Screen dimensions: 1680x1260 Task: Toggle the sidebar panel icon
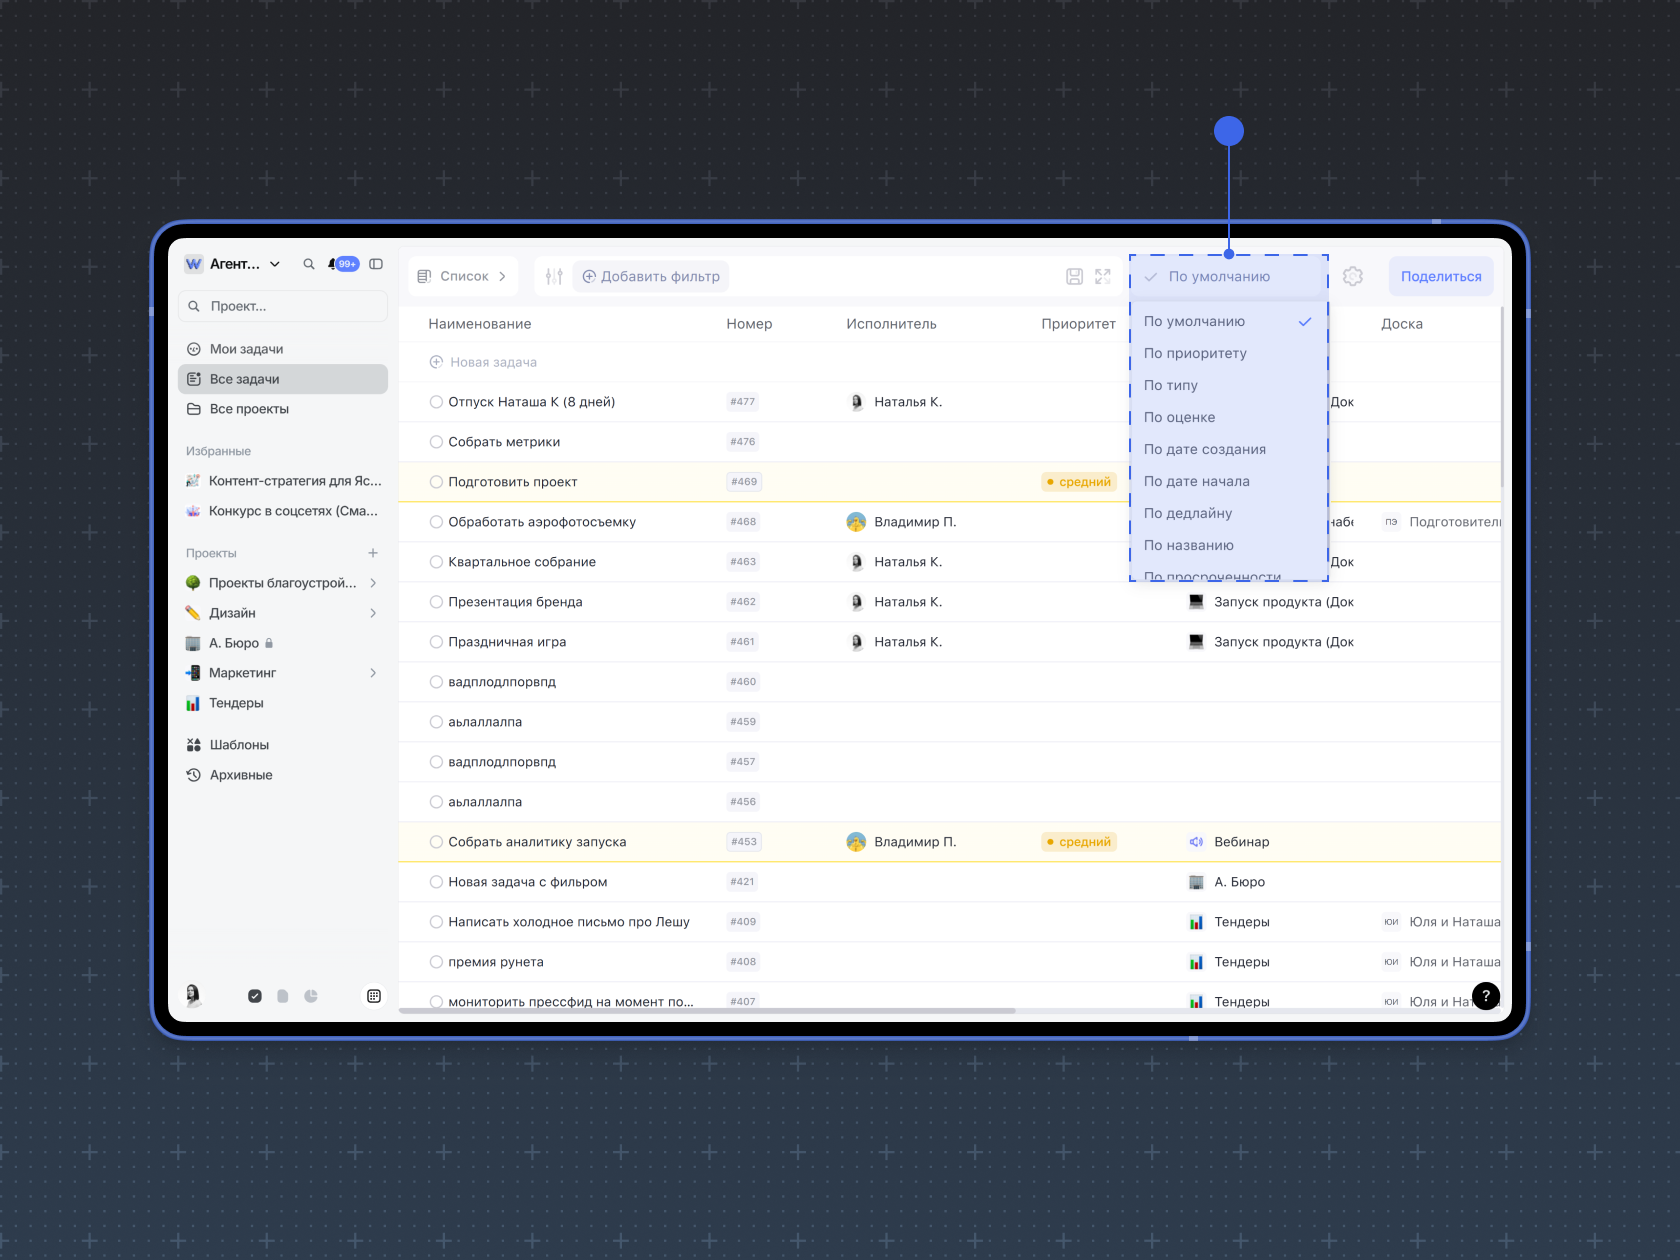click(376, 264)
